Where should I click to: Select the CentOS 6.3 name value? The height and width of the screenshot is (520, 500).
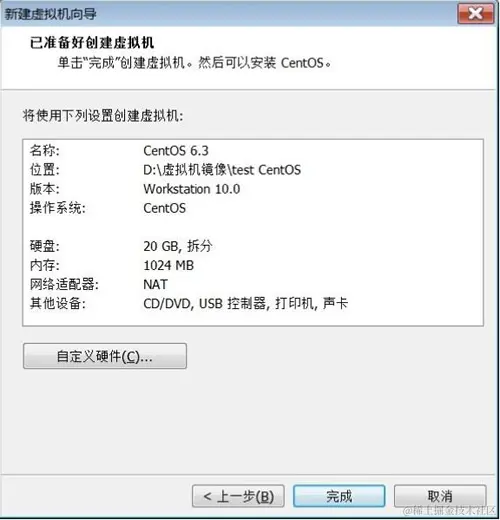(x=176, y=151)
